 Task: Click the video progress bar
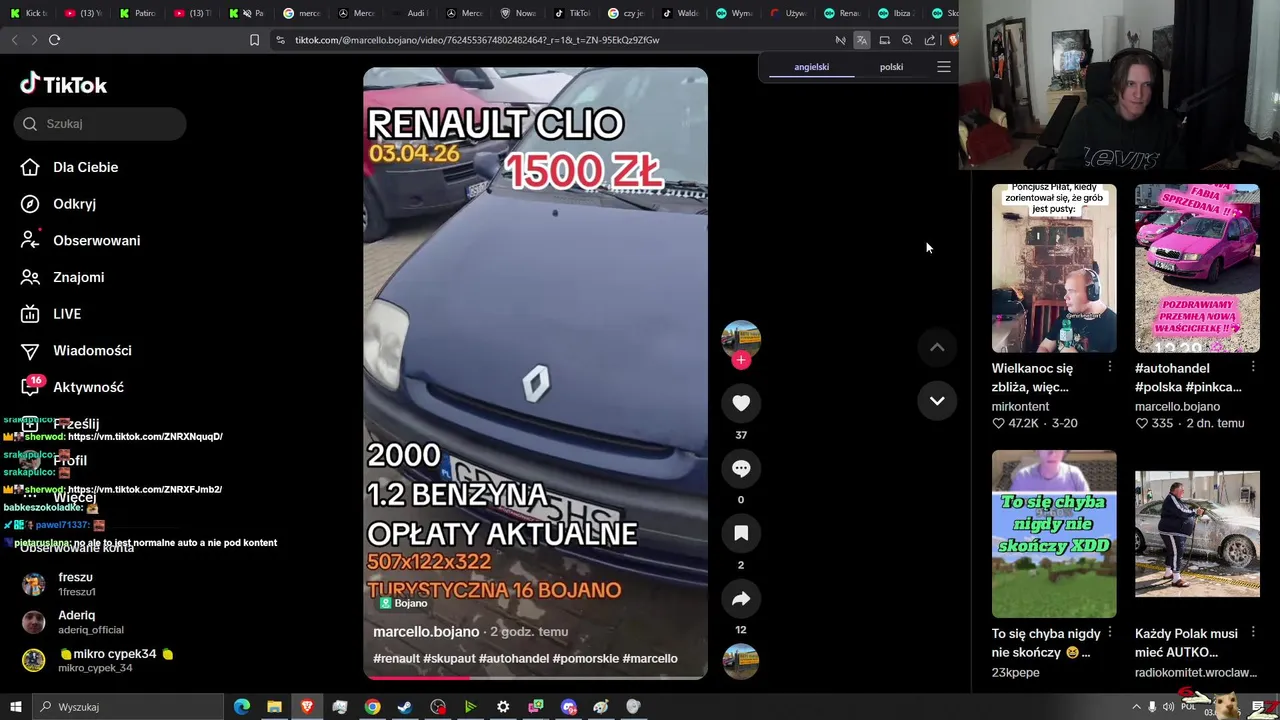[x=535, y=677]
